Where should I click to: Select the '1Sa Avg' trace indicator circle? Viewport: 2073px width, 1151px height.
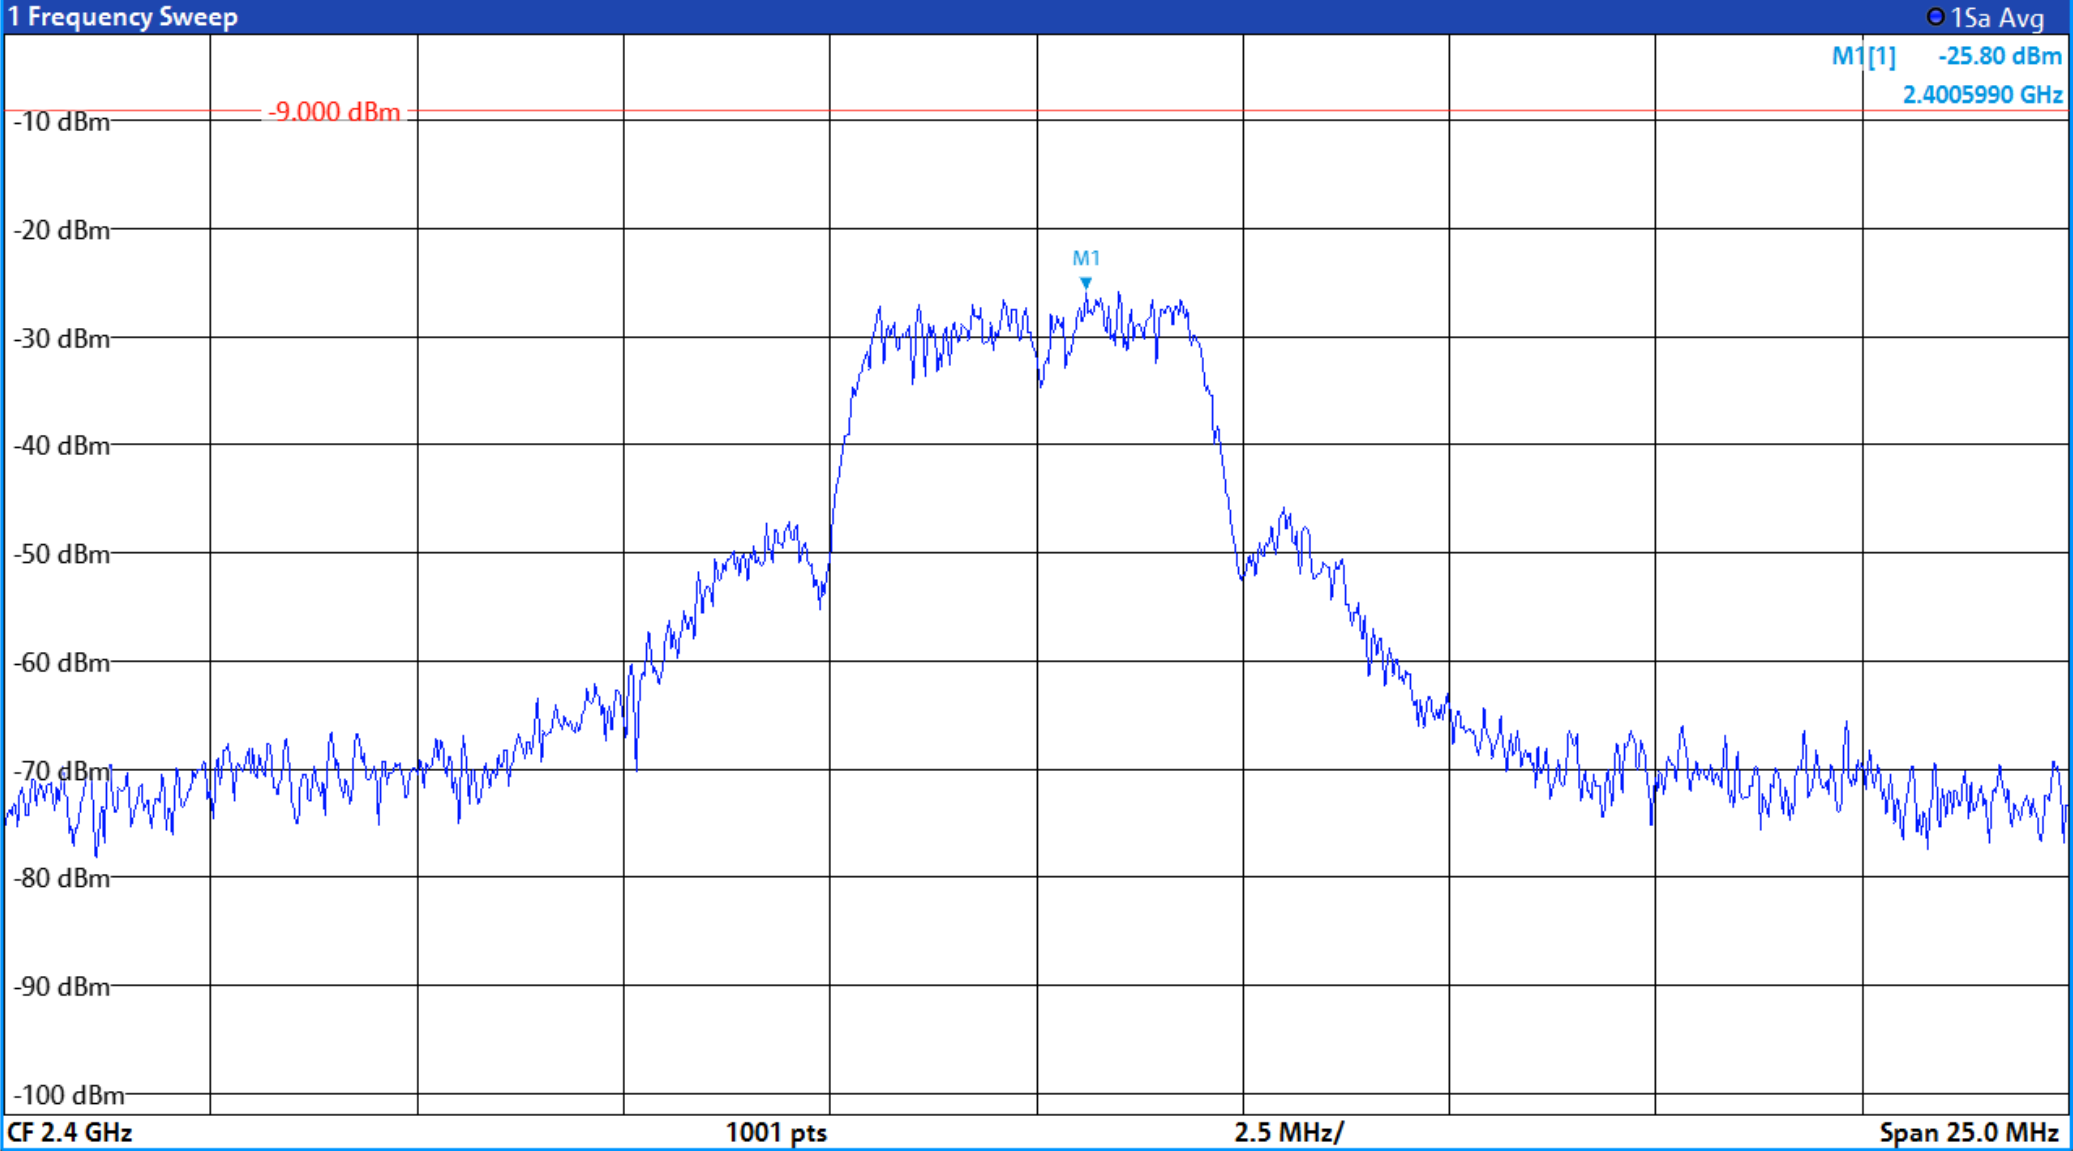click(x=1935, y=17)
